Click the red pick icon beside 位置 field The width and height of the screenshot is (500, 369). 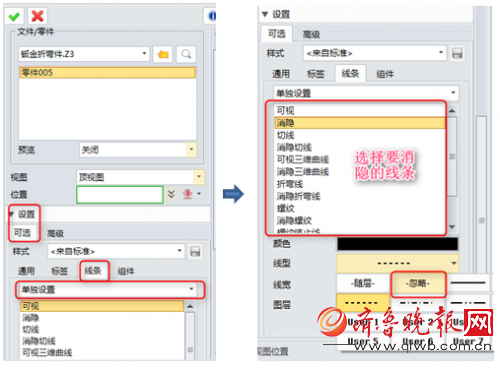click(x=188, y=194)
